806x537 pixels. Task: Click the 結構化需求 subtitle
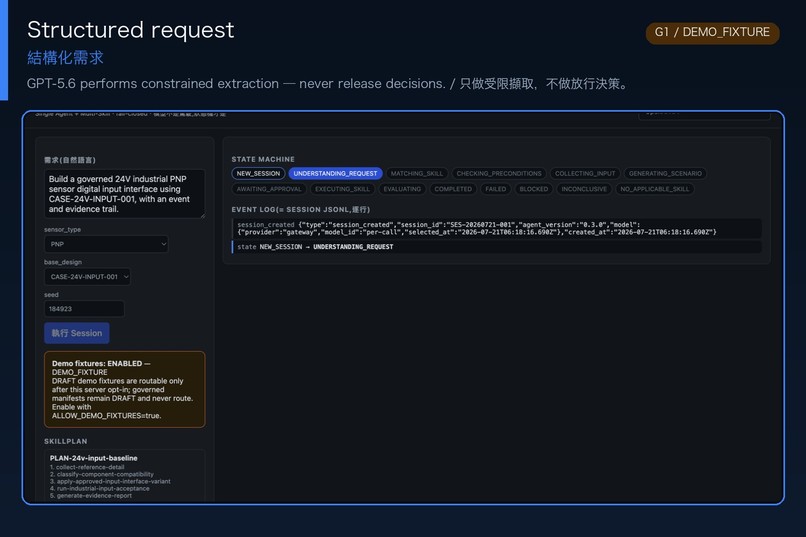click(65, 58)
